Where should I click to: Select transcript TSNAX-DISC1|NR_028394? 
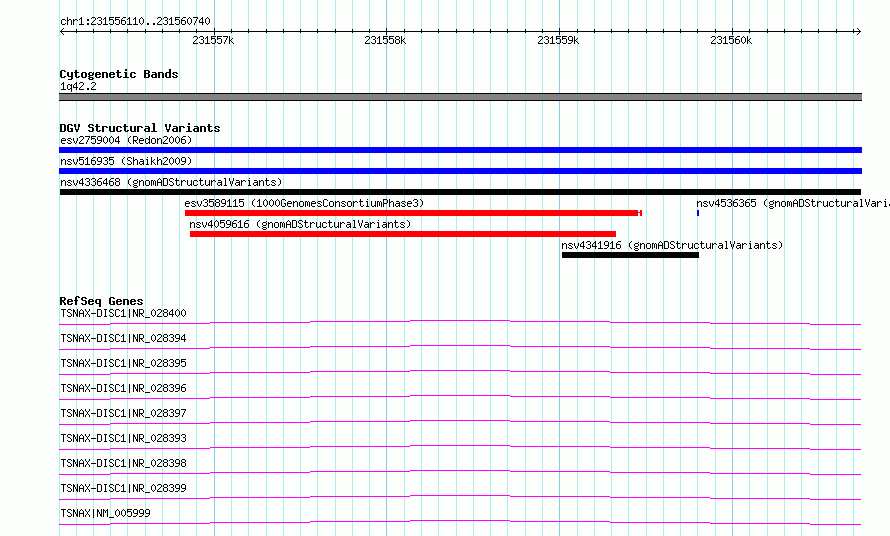pyautogui.click(x=123, y=338)
